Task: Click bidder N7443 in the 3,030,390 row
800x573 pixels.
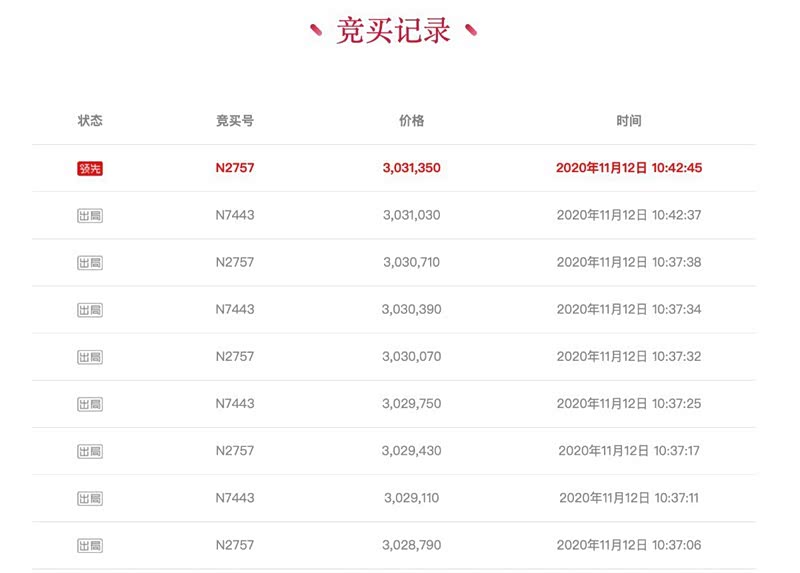Action: (235, 310)
